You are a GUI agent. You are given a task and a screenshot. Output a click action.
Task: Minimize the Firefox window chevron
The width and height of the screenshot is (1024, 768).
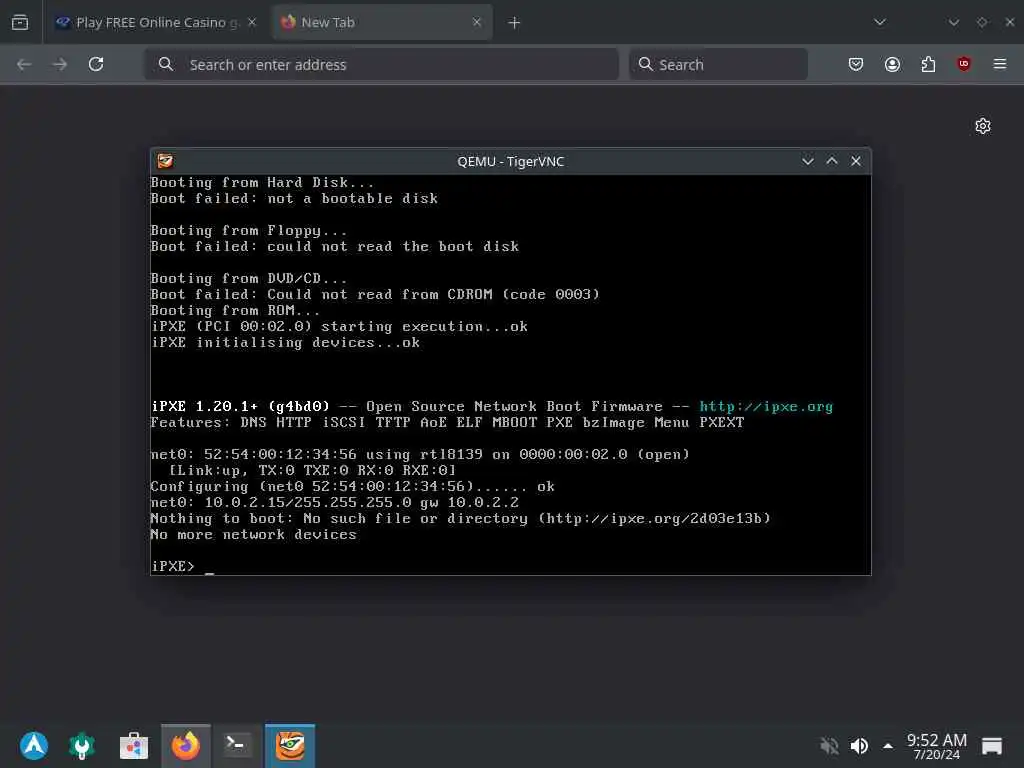click(954, 22)
